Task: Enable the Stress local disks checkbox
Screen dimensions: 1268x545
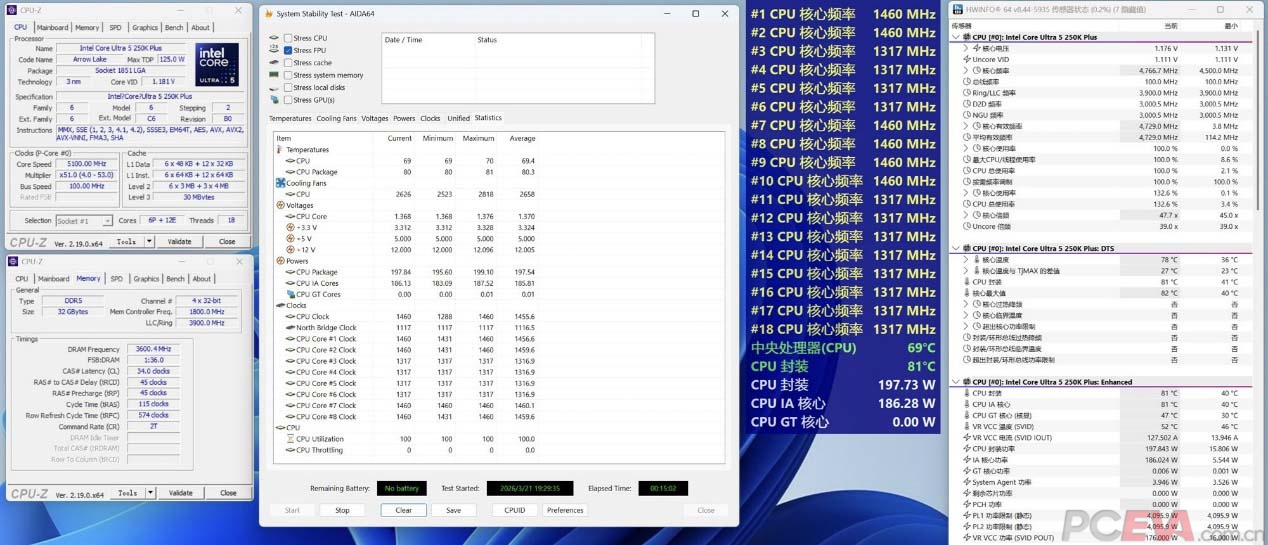Action: pyautogui.click(x=289, y=88)
